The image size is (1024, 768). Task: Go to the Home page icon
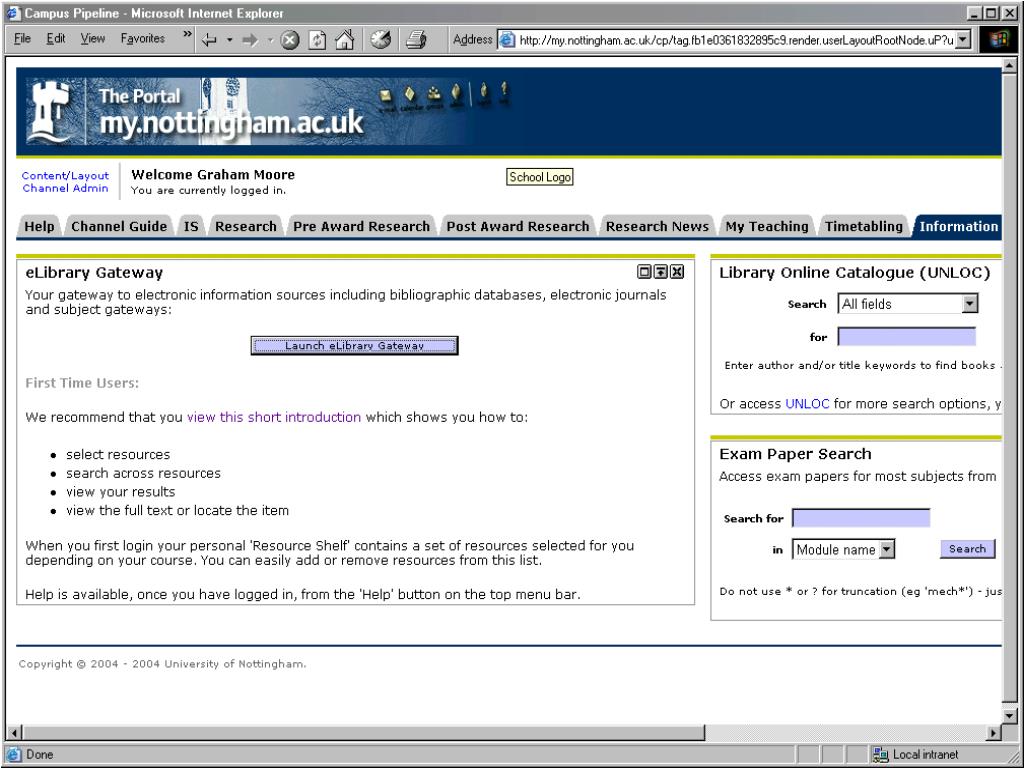click(x=344, y=40)
